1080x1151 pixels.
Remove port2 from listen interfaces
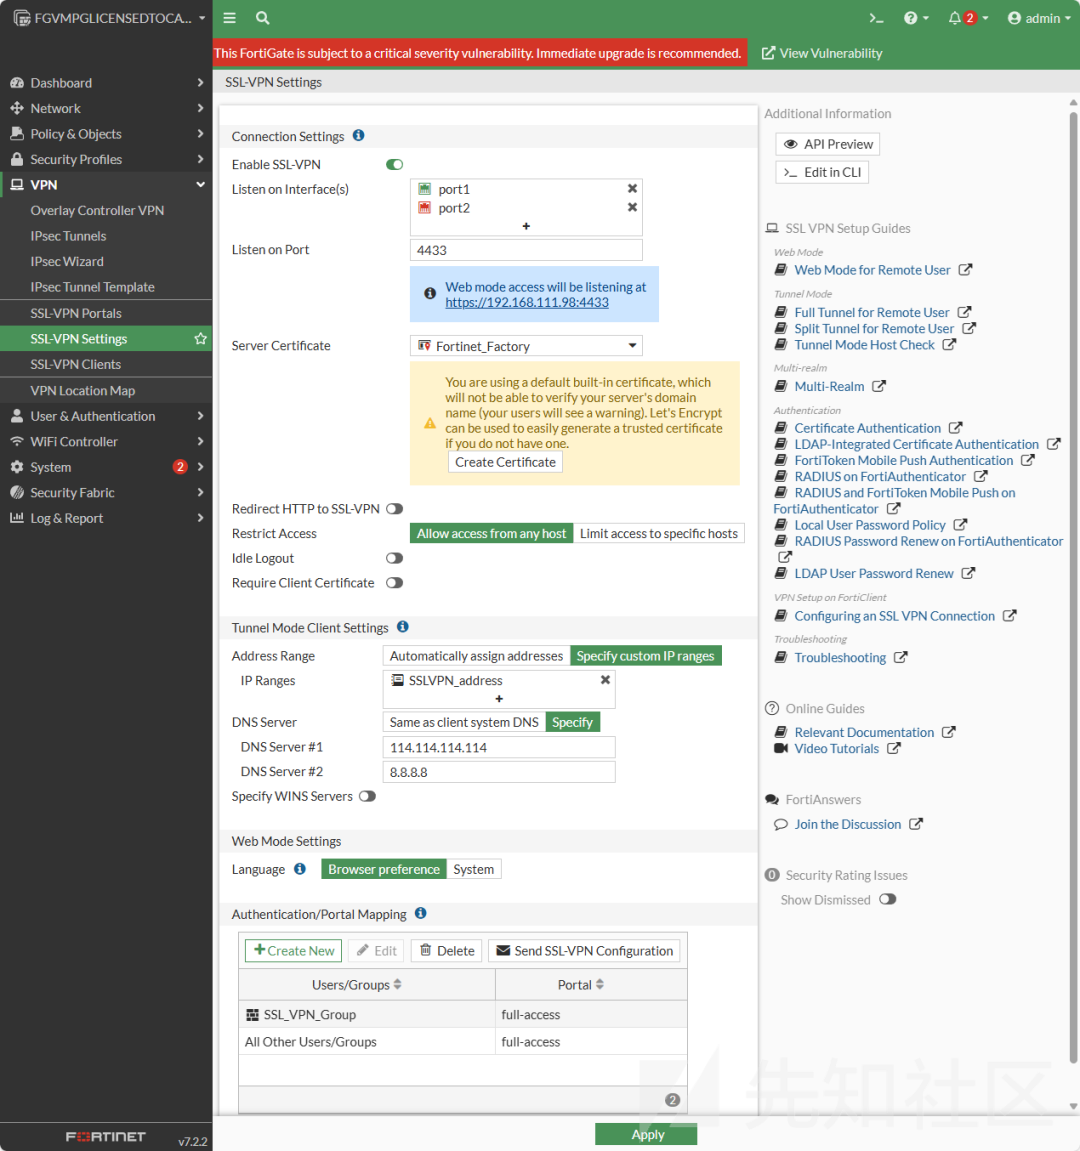[632, 208]
